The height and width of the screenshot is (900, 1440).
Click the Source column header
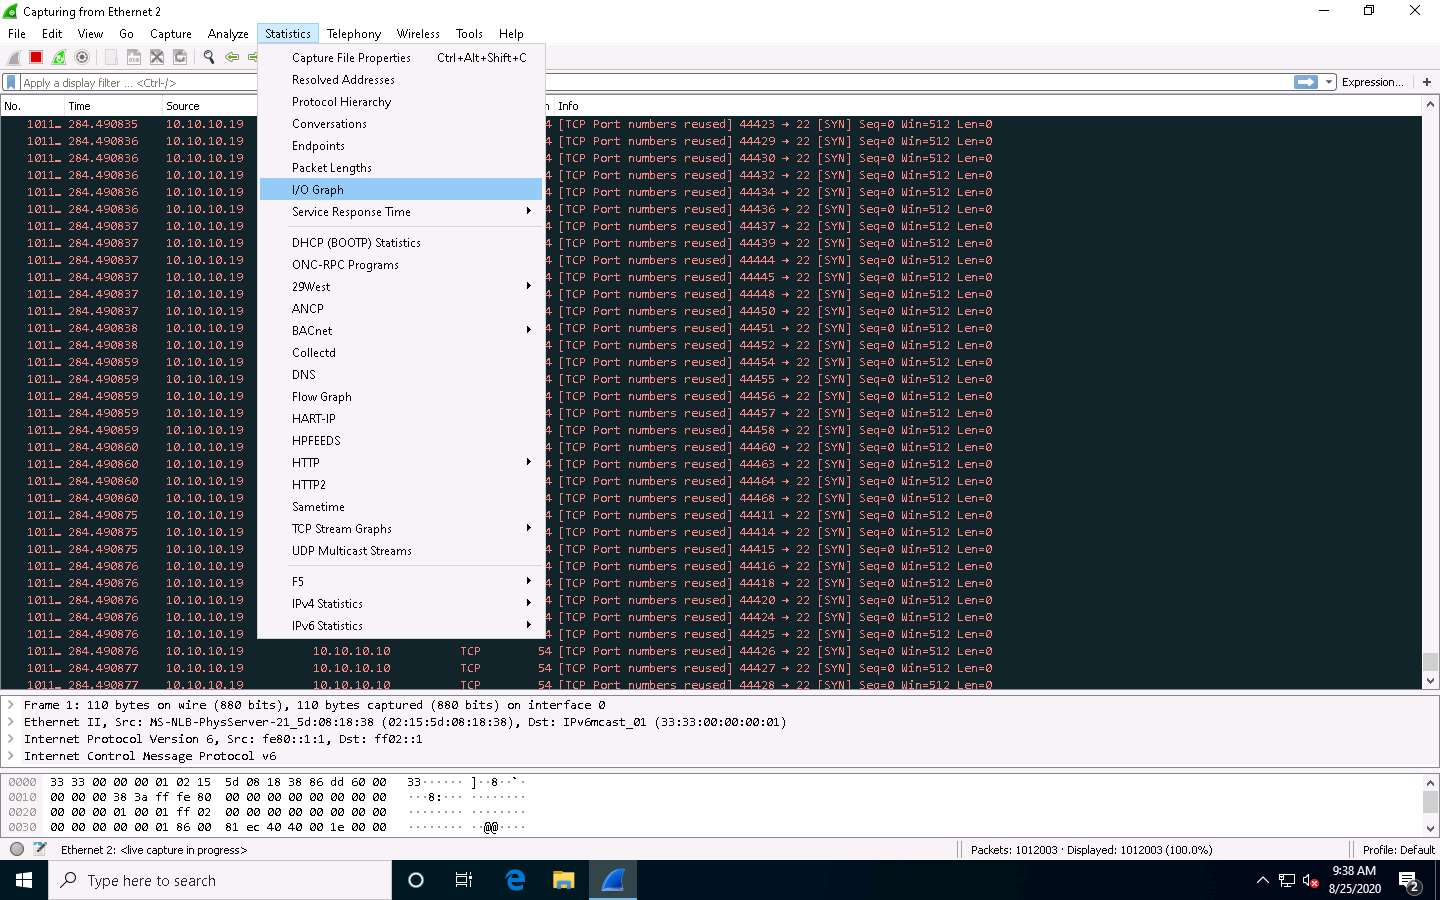coord(209,105)
